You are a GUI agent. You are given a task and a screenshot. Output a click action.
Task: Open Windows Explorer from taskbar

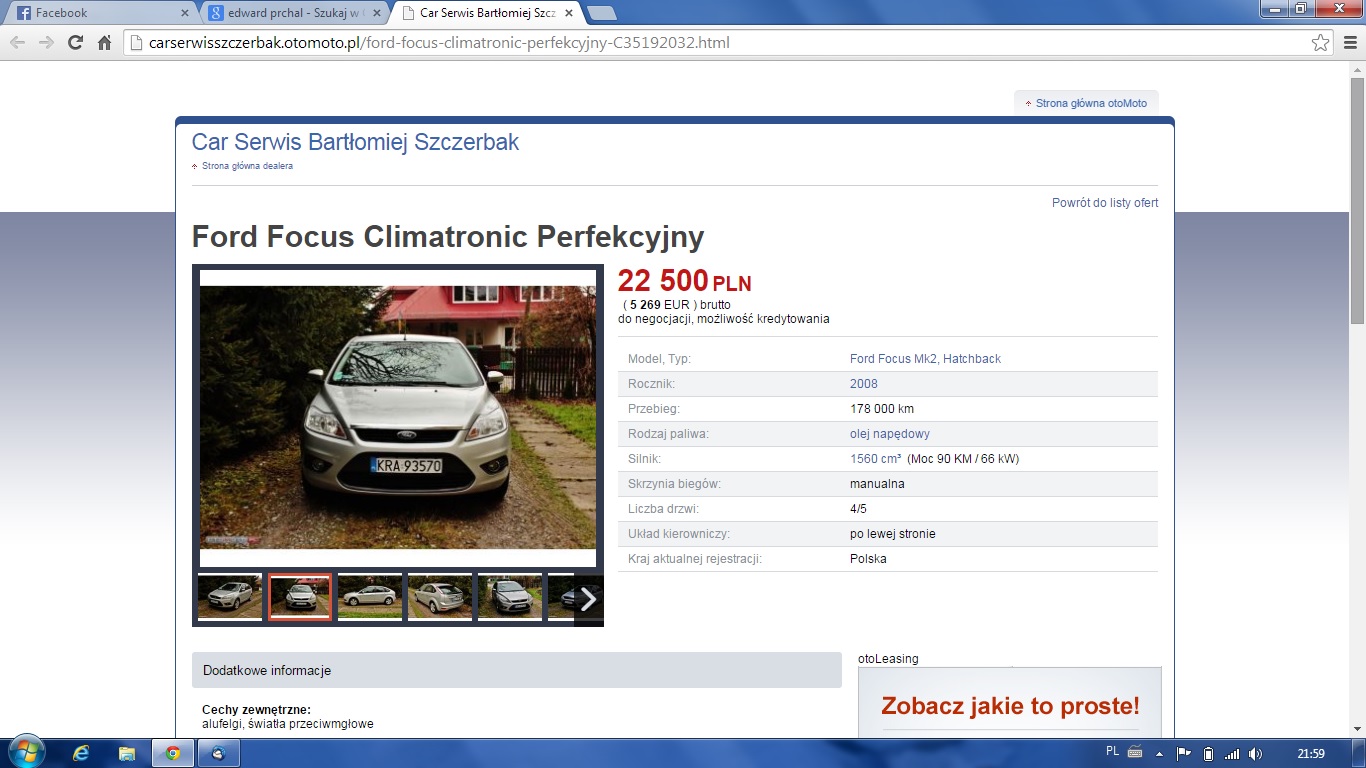pos(127,753)
